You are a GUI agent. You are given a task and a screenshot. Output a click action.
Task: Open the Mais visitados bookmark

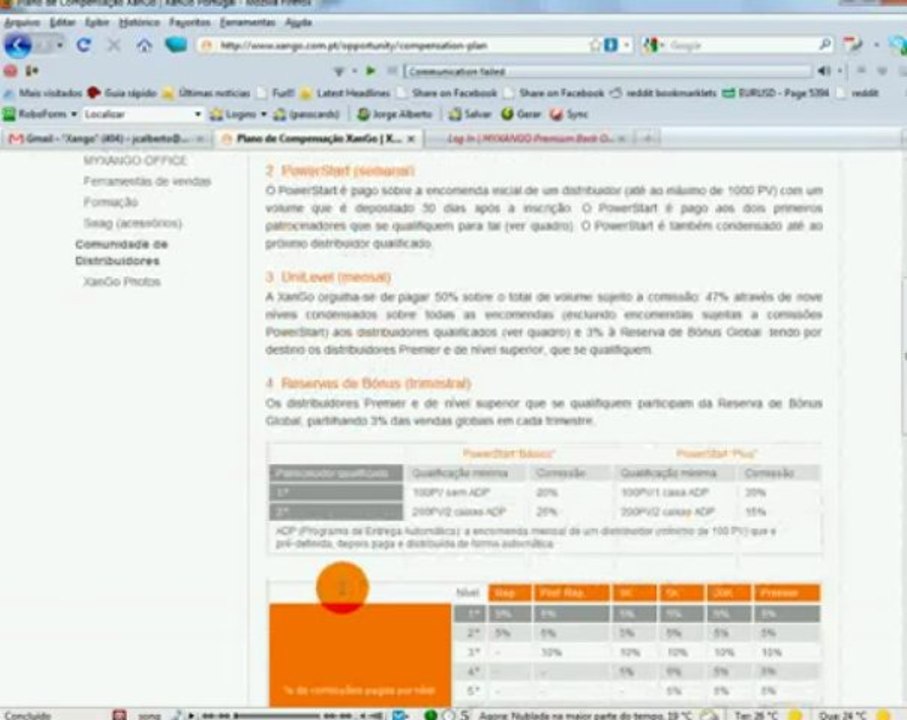[x=43, y=93]
